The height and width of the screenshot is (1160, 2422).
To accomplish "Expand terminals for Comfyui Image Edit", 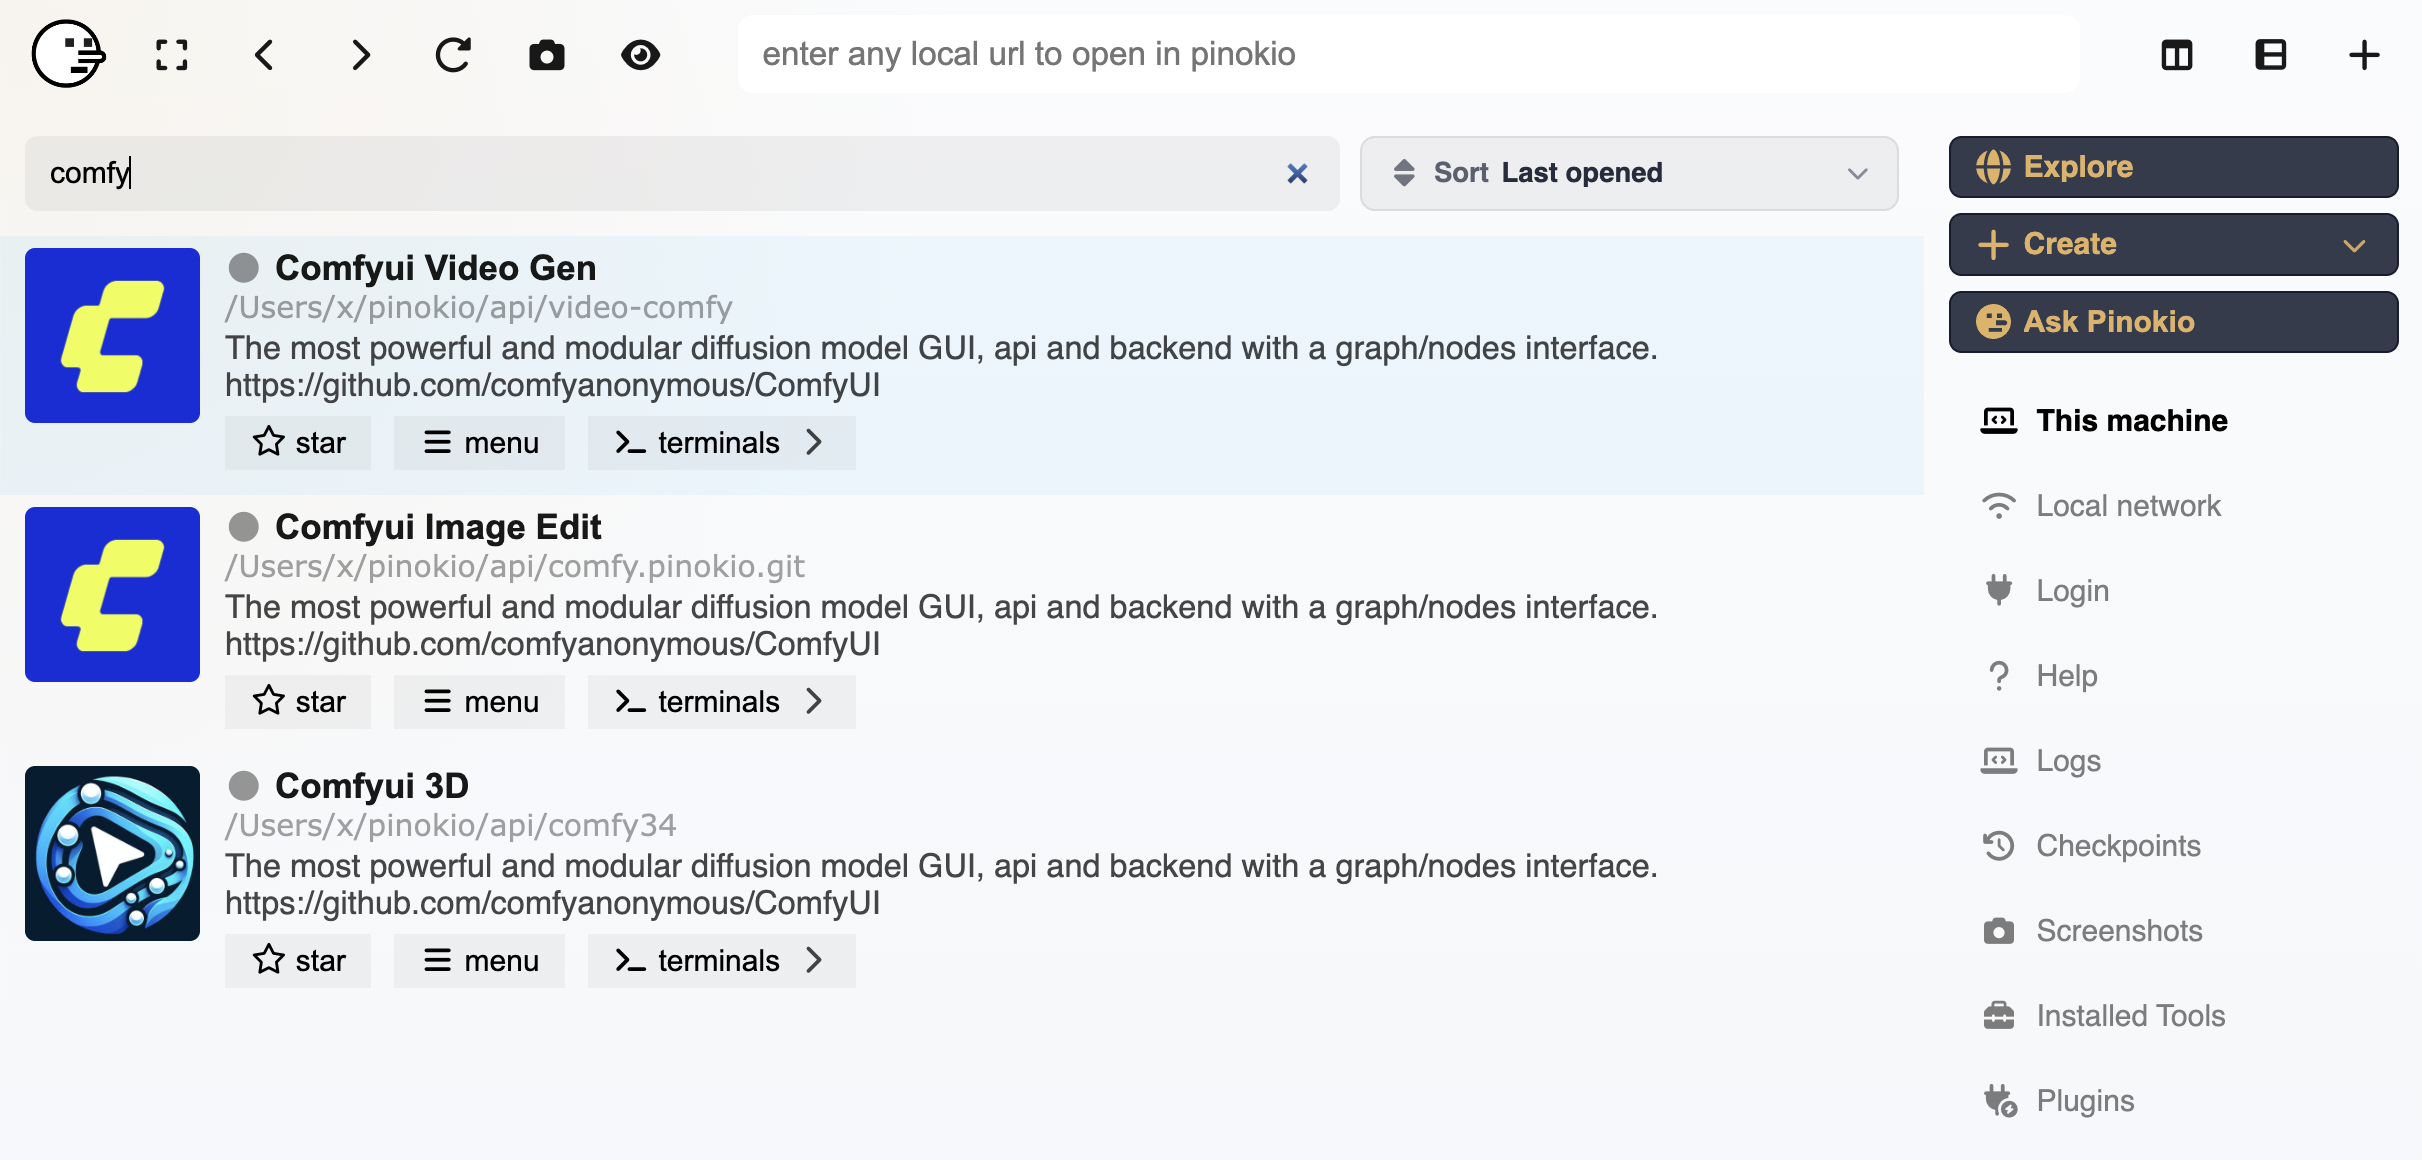I will click(x=721, y=702).
